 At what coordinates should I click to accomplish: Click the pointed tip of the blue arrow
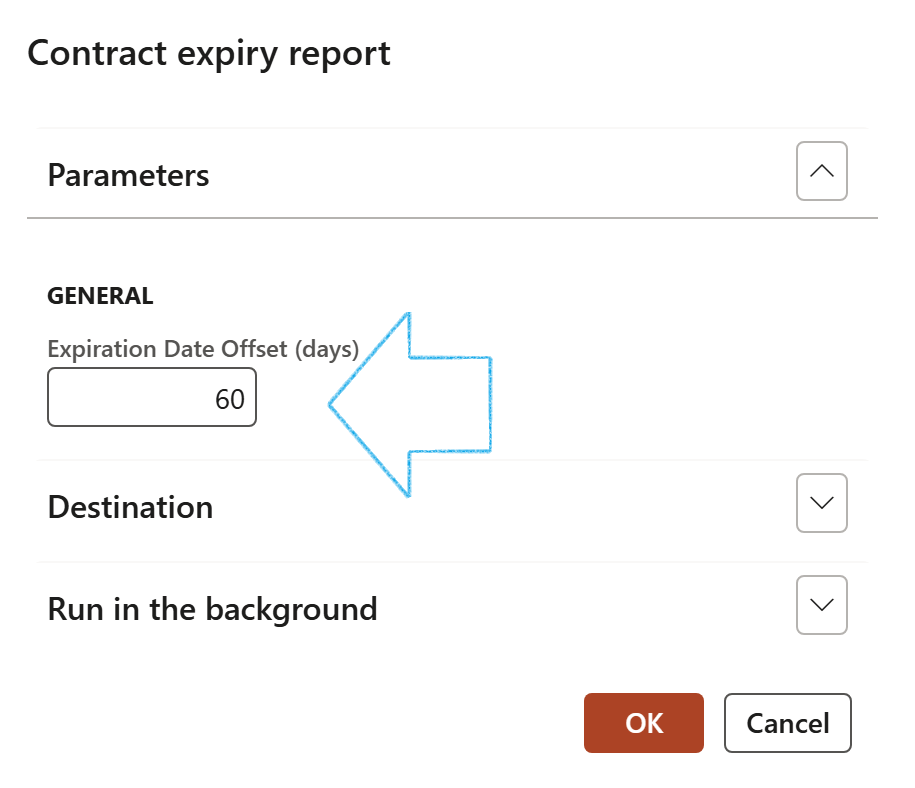[333, 404]
